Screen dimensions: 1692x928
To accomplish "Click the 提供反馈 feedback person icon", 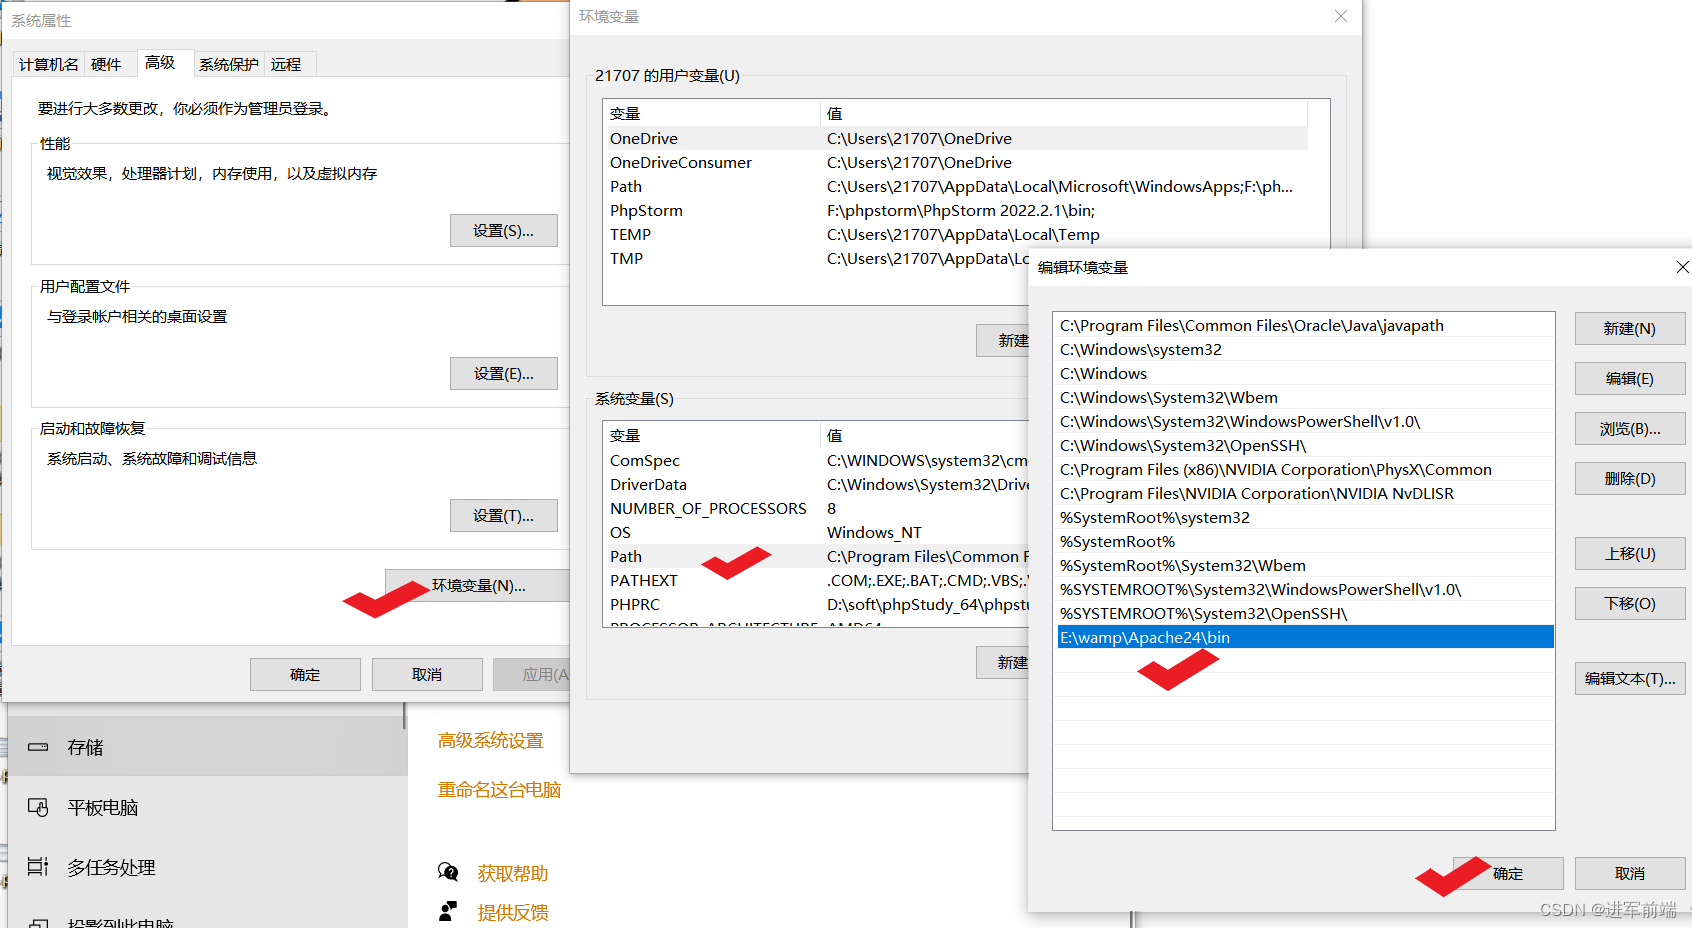I will point(448,910).
